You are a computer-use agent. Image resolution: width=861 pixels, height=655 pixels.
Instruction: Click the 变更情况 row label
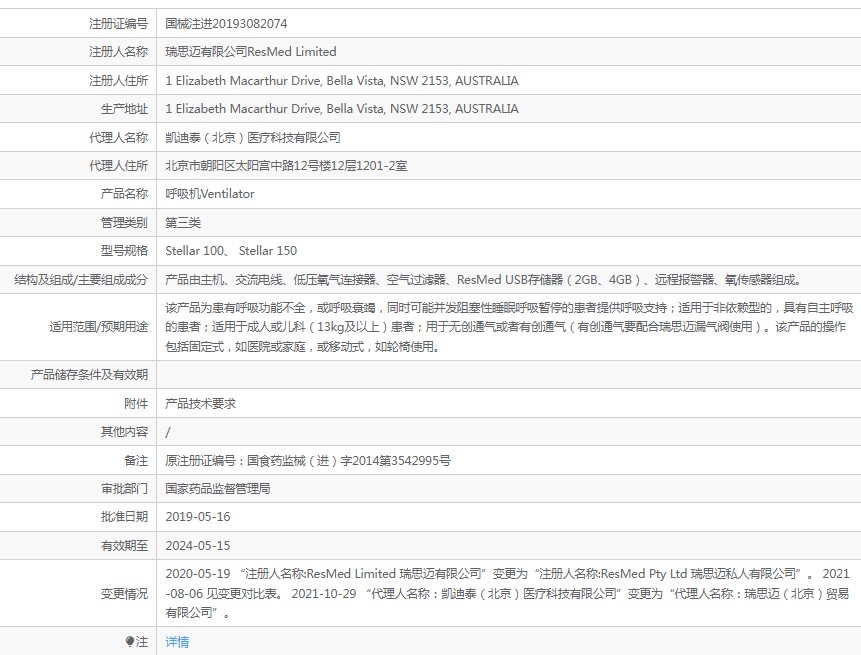pos(125,594)
